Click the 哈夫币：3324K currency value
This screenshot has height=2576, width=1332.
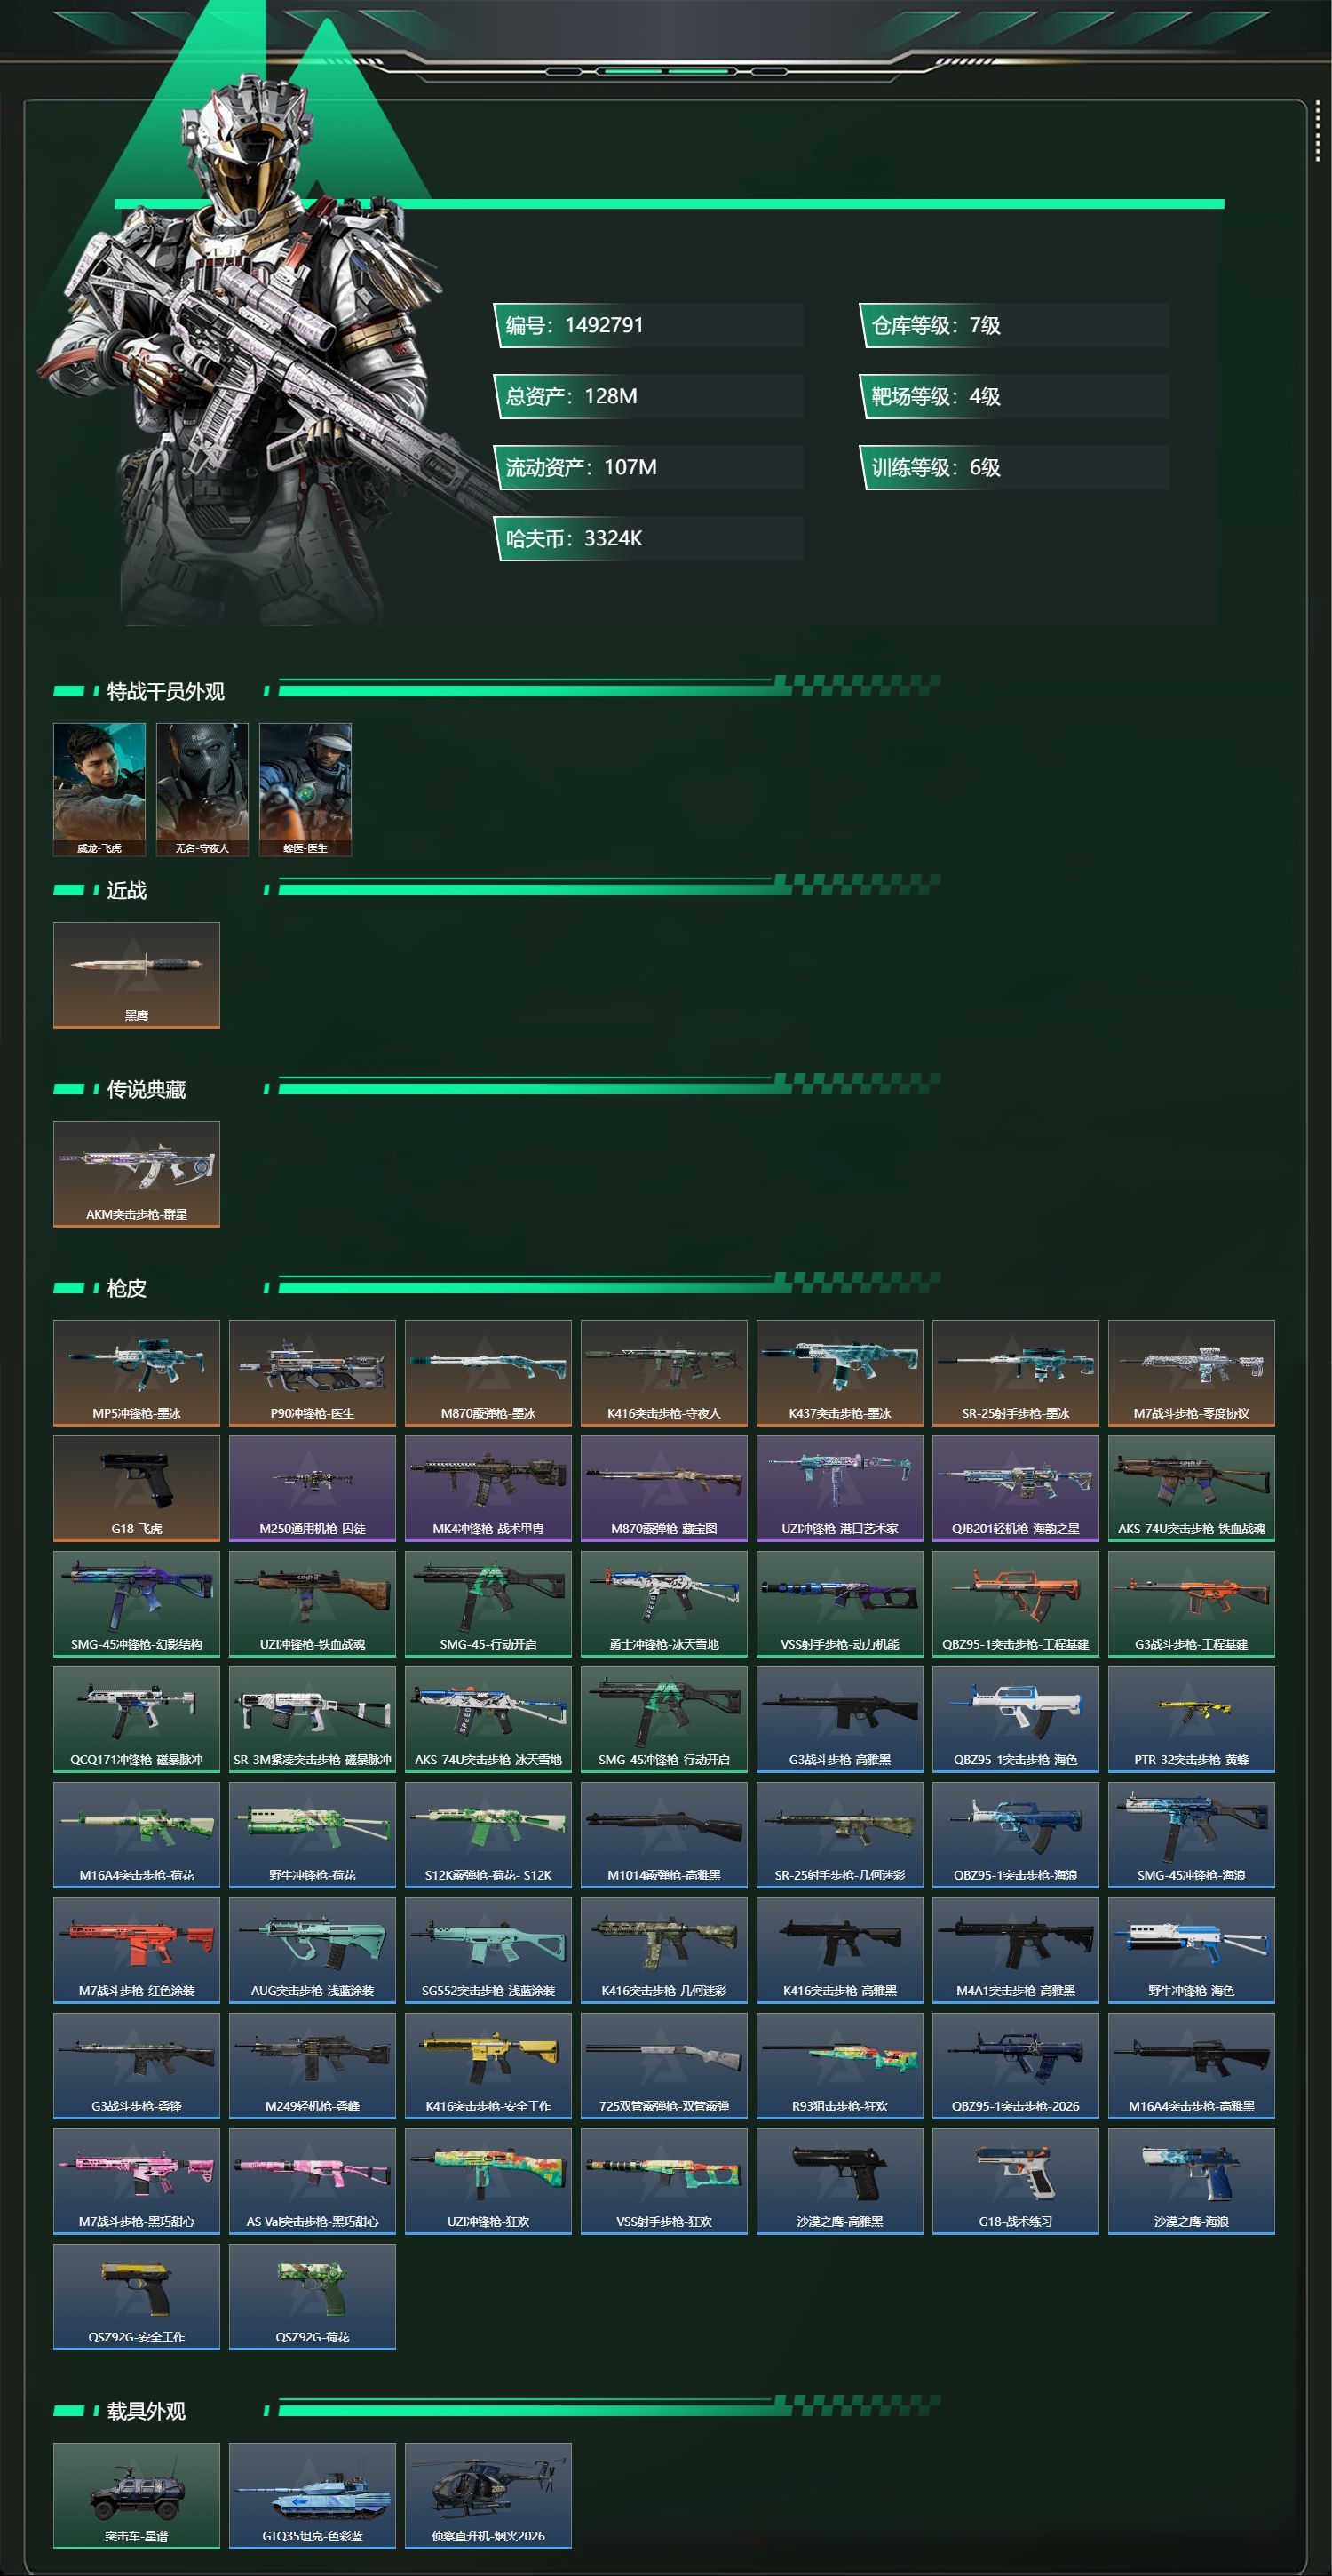tap(649, 538)
